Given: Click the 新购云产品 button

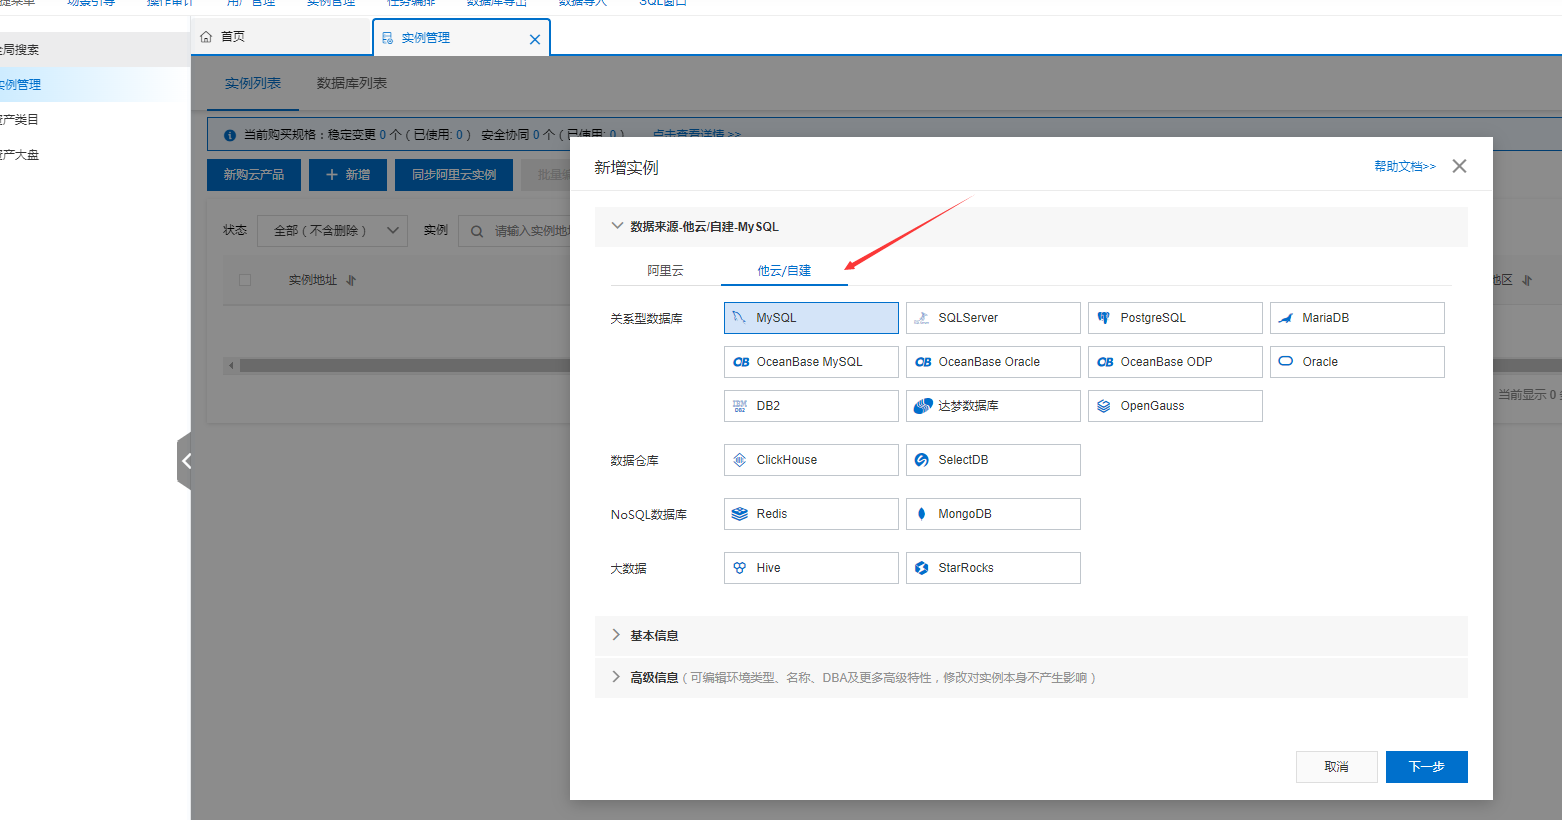Looking at the screenshot, I should 254,175.
